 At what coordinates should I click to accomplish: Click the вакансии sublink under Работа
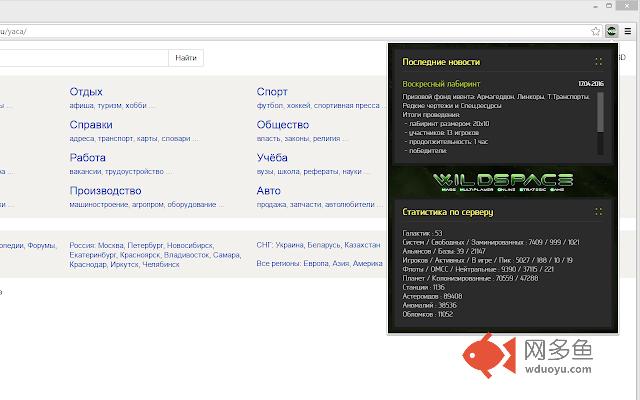tap(85, 171)
